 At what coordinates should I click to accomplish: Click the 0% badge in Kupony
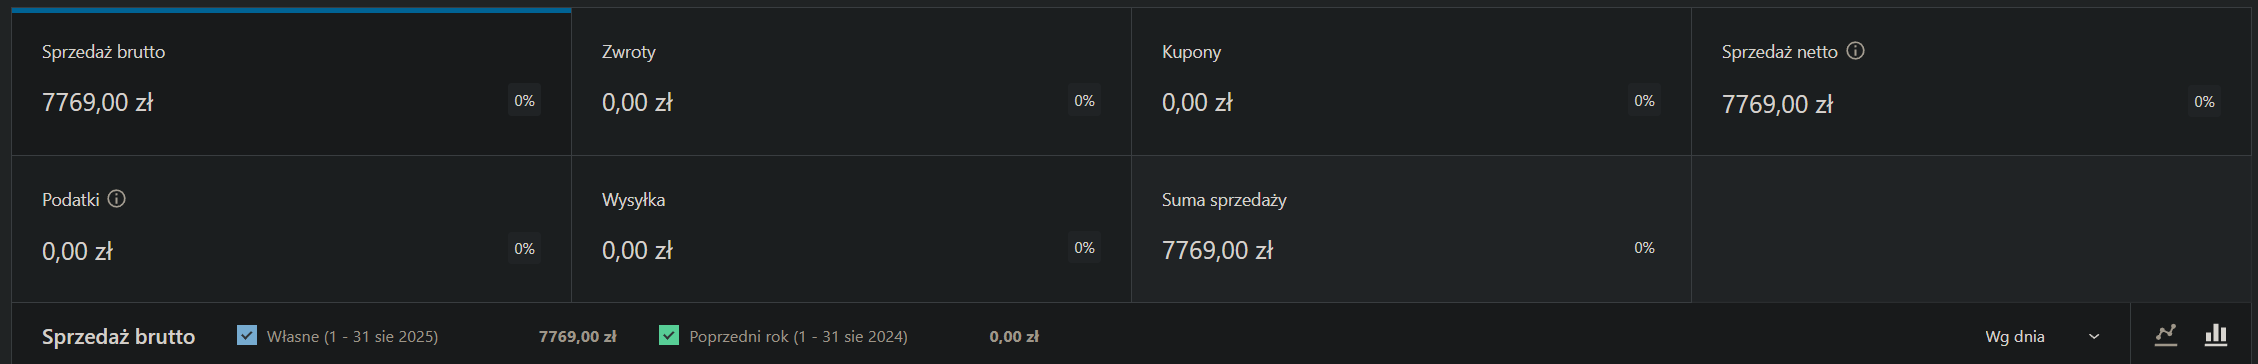(x=1644, y=100)
